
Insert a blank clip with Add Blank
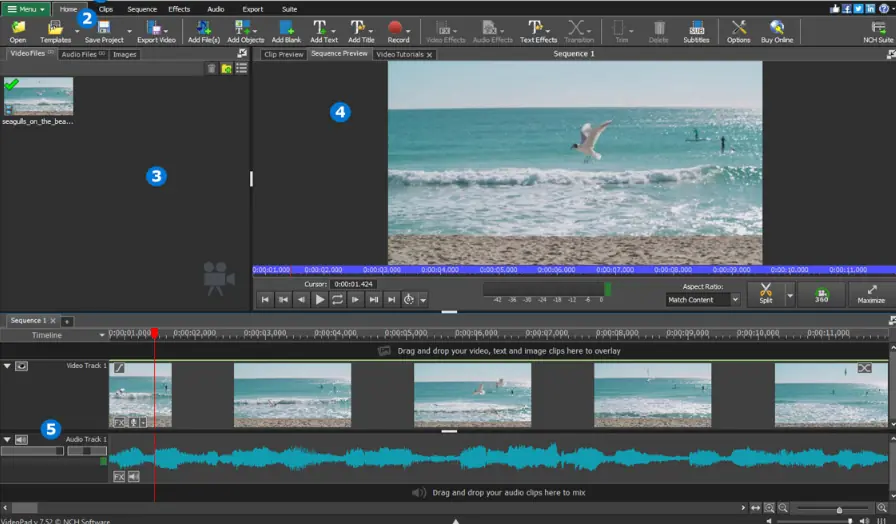[x=286, y=31]
